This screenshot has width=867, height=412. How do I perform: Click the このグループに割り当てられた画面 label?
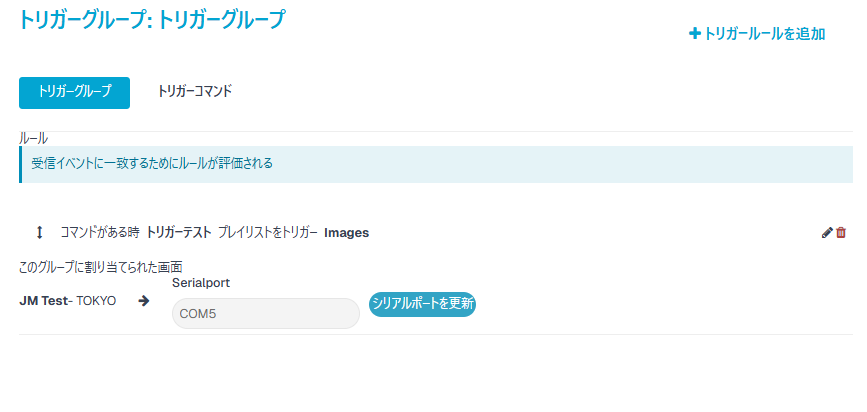(101, 267)
